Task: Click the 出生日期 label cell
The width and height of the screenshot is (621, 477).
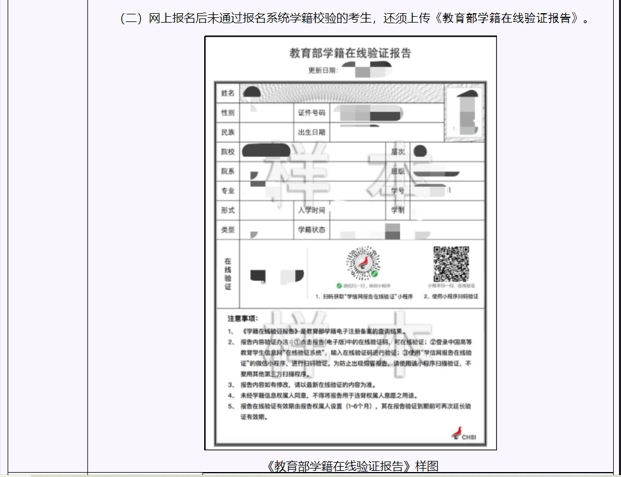Action: [x=312, y=132]
